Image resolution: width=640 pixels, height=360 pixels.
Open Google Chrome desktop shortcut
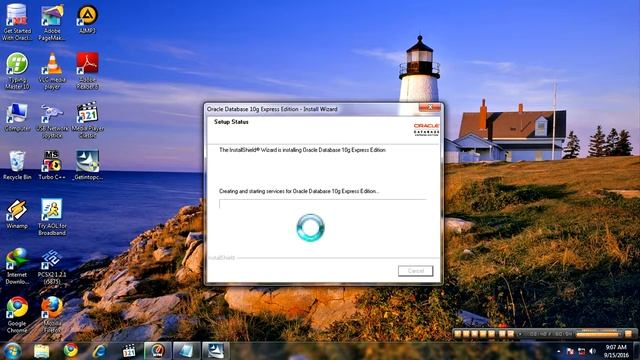coord(17,314)
